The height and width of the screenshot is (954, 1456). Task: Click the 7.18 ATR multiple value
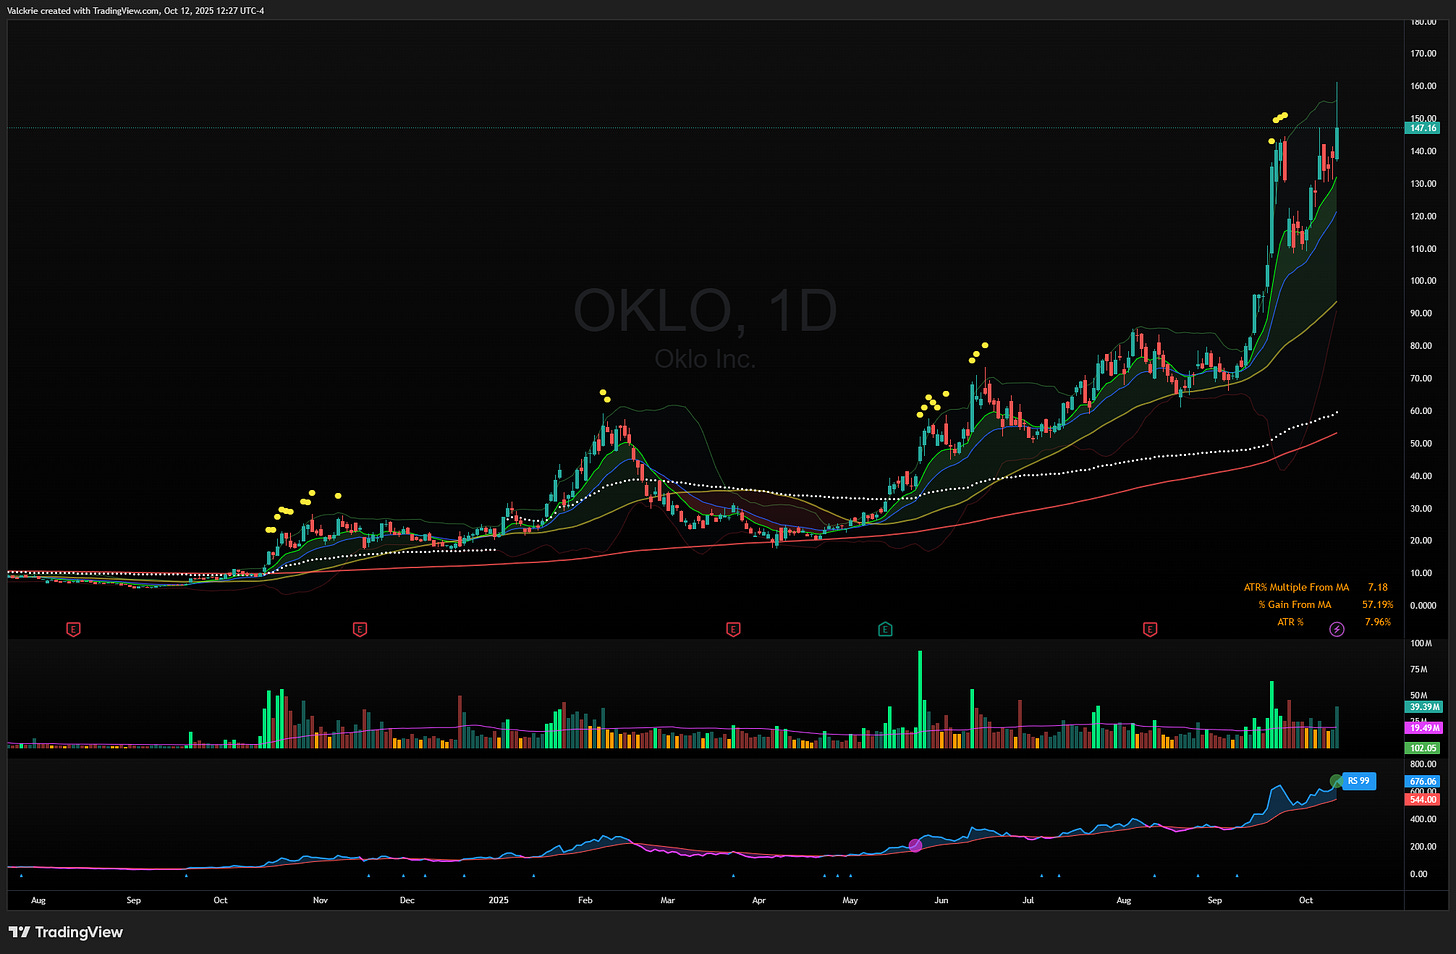(1378, 587)
